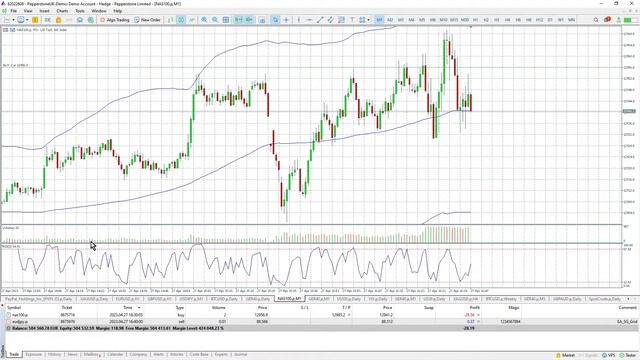This screenshot has width=640, height=360.
Task: Open the BTCUSD.p,Weekly chart tab
Action: 501,299
